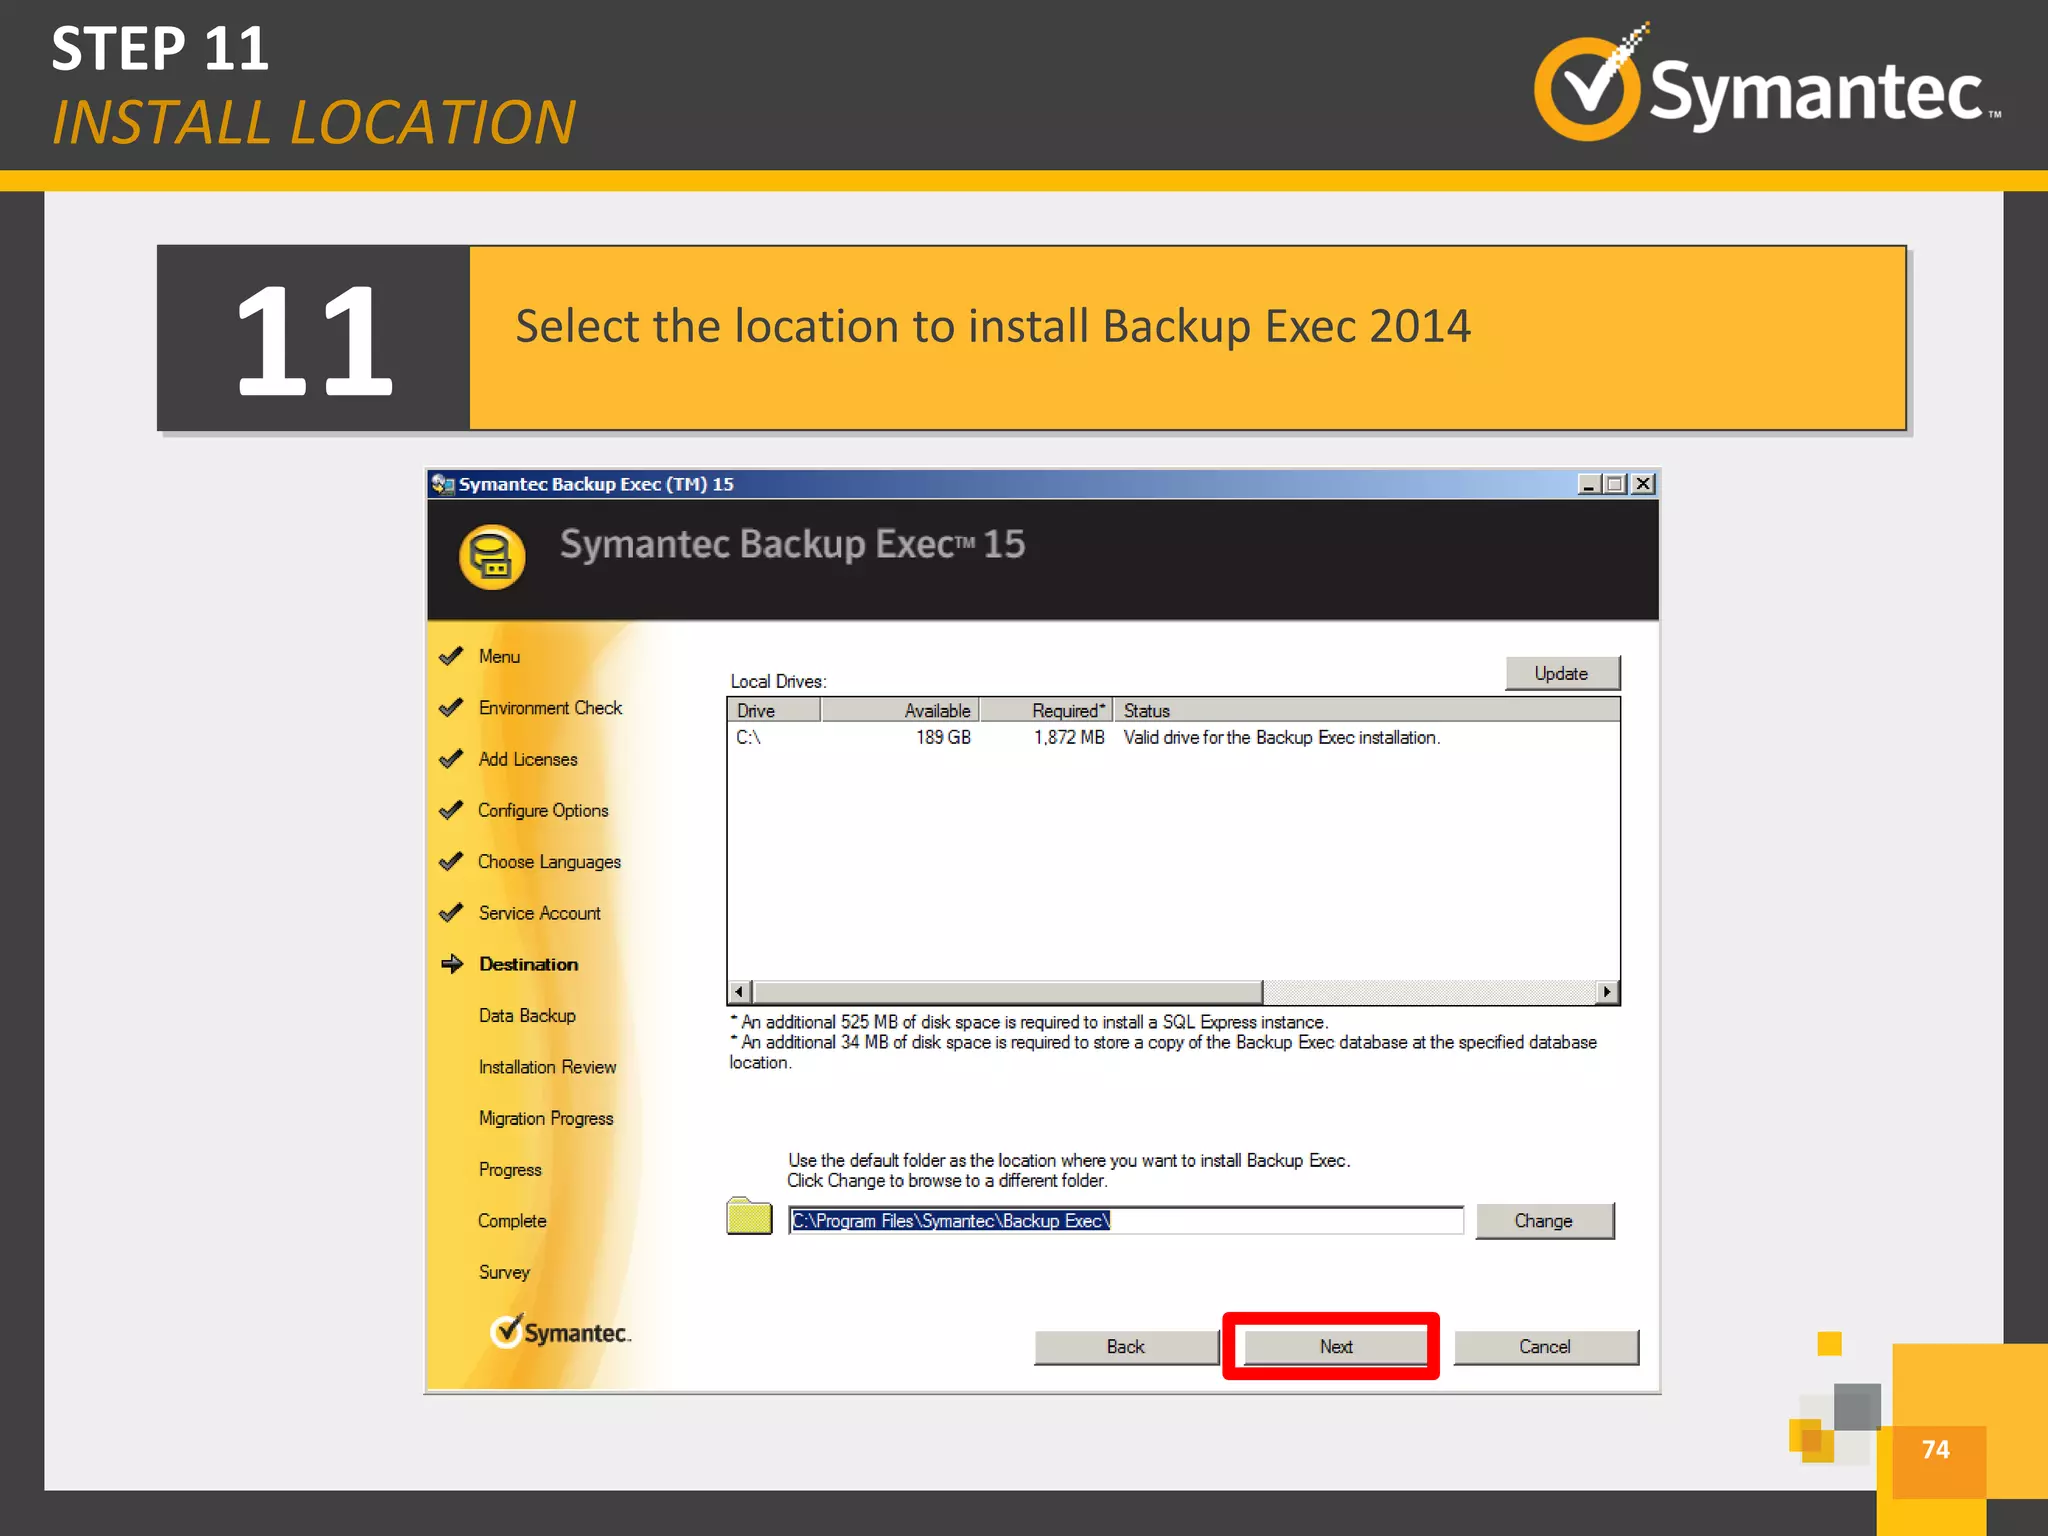The height and width of the screenshot is (1536, 2048).
Task: Maximize the Backup Exec installer window
Action: [1615, 484]
